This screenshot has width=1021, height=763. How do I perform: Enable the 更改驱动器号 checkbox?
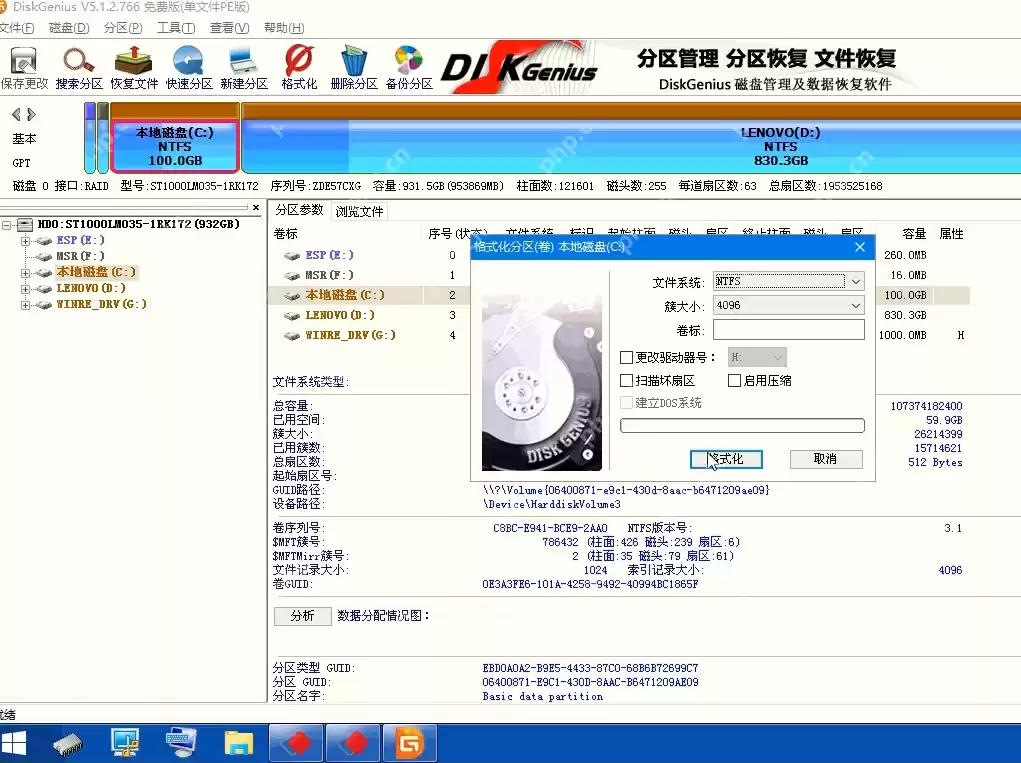point(627,357)
